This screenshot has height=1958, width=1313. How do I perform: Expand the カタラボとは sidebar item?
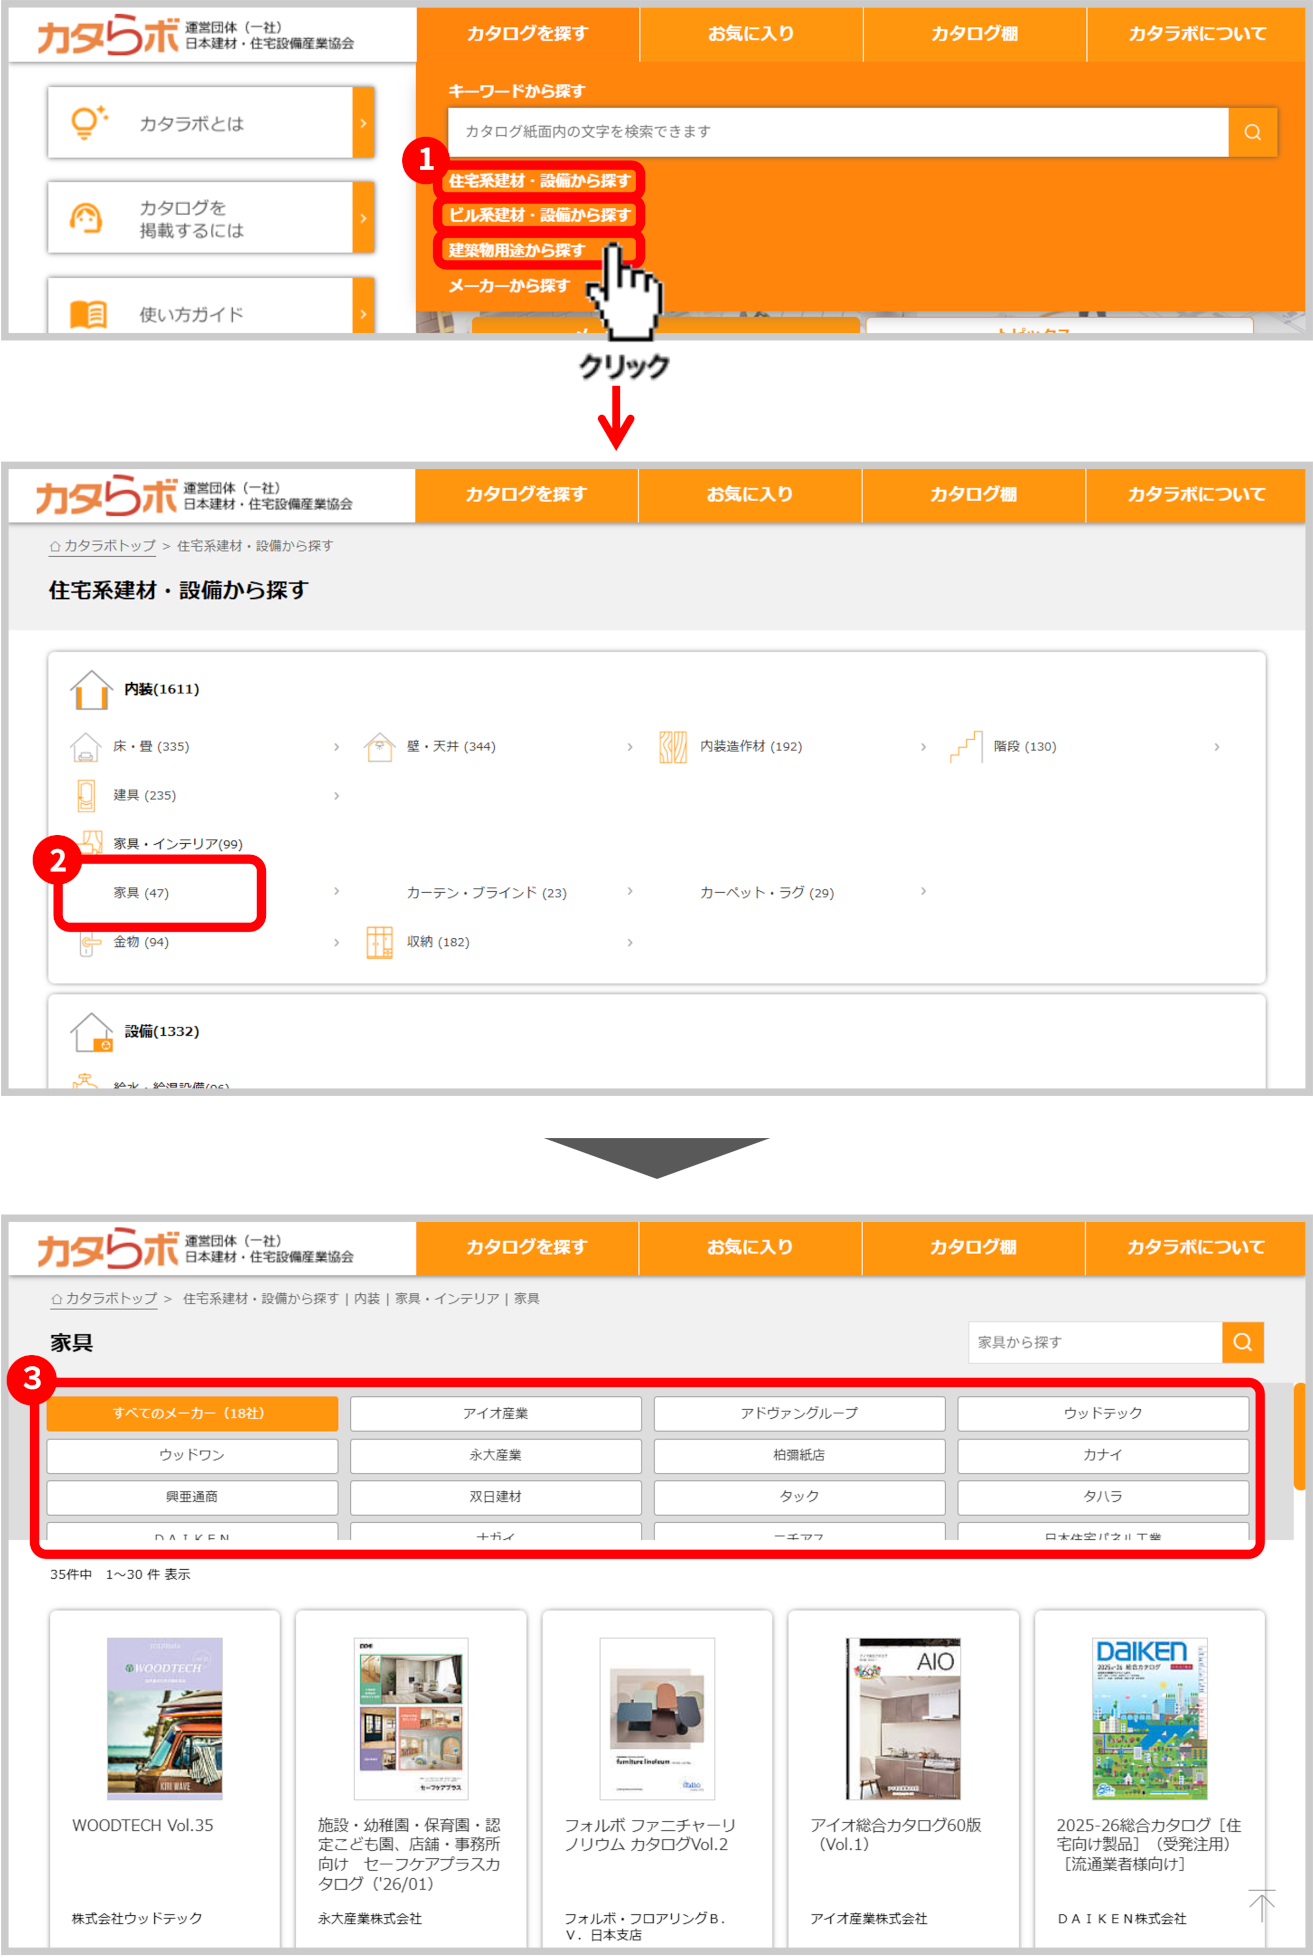[210, 123]
